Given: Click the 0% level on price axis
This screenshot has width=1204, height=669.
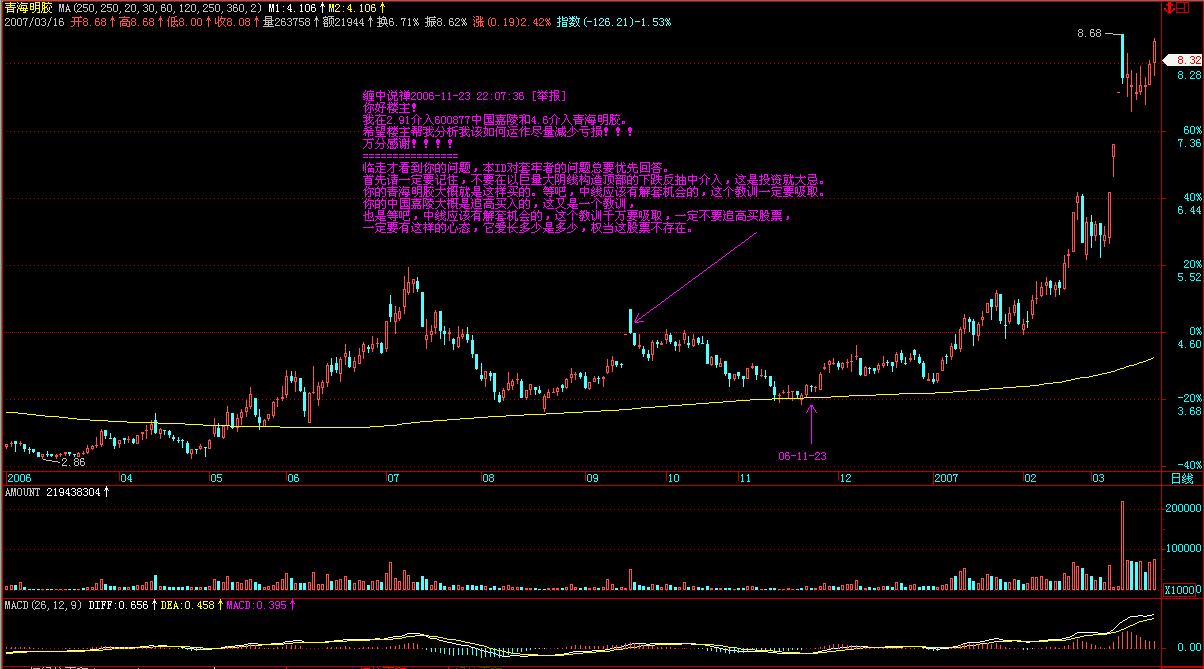Looking at the screenshot, I should 1190,331.
